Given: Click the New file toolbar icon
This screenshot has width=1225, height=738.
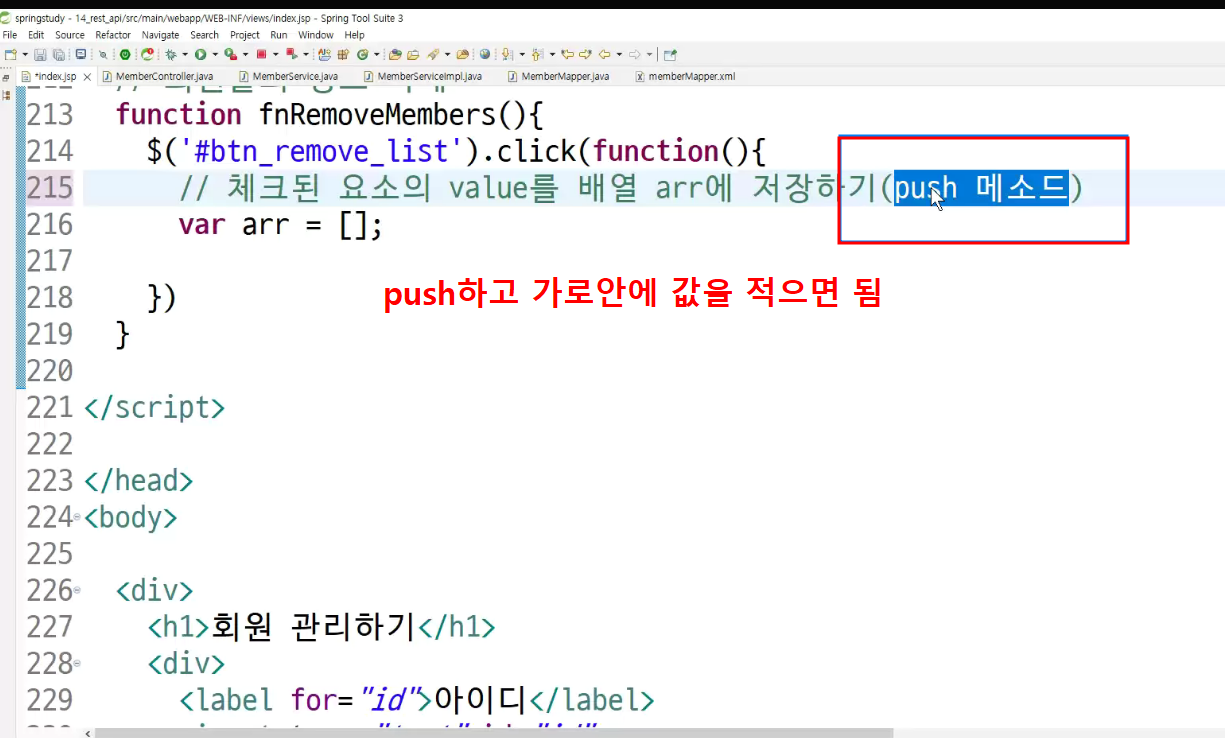Looking at the screenshot, I should click(x=10, y=54).
